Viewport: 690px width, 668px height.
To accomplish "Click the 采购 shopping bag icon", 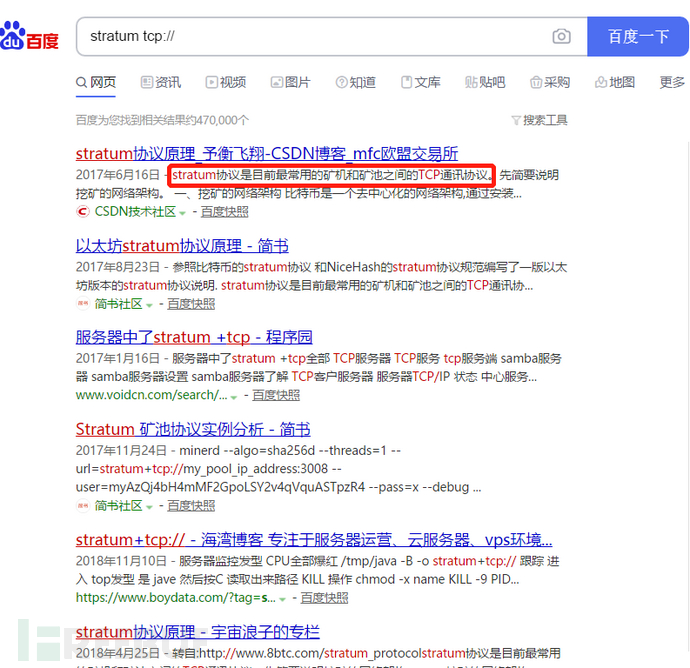I will (x=536, y=82).
